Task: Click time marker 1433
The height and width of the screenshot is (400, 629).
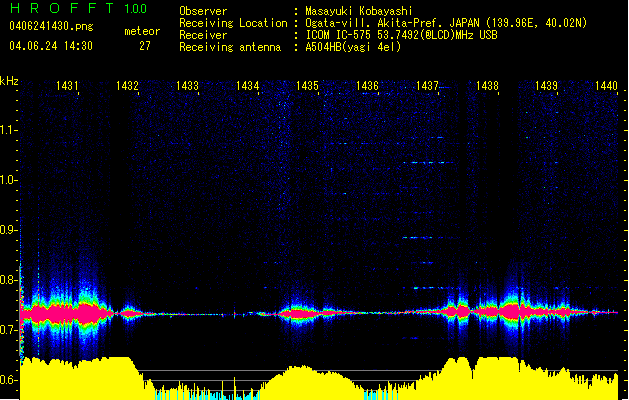Action: coord(187,86)
